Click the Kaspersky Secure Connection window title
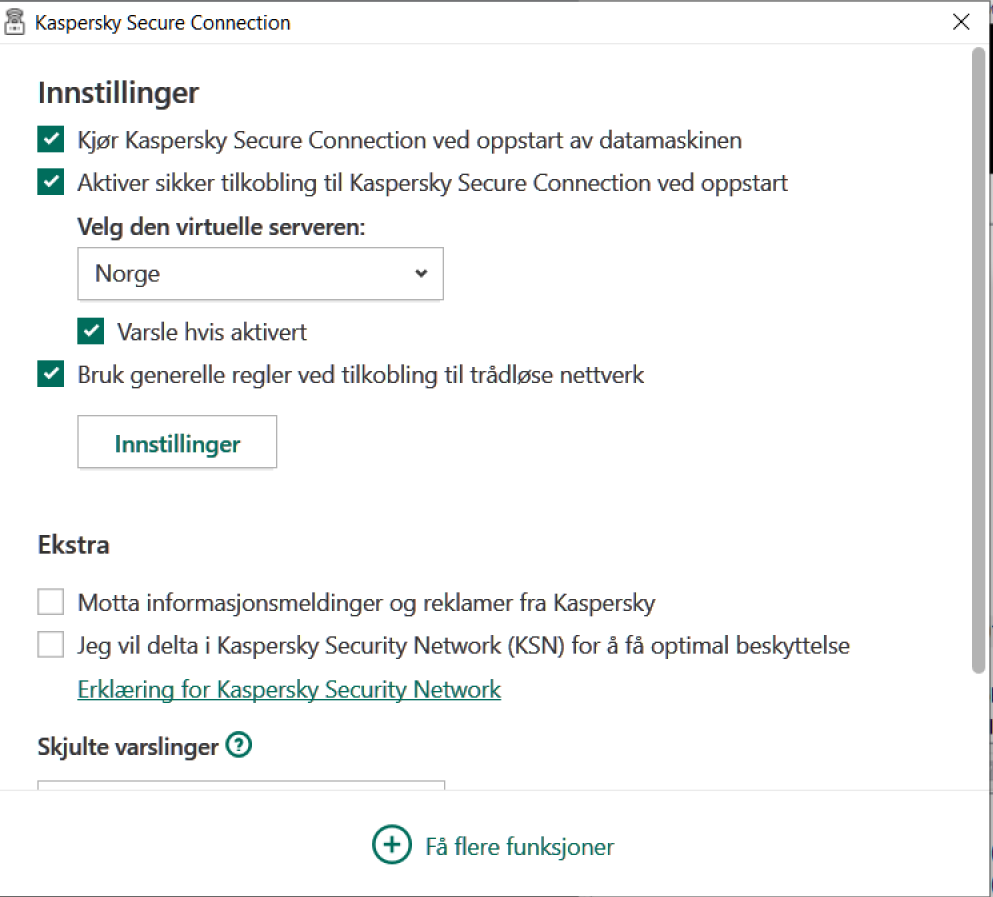Image resolution: width=993 pixels, height=897 pixels. (x=162, y=22)
